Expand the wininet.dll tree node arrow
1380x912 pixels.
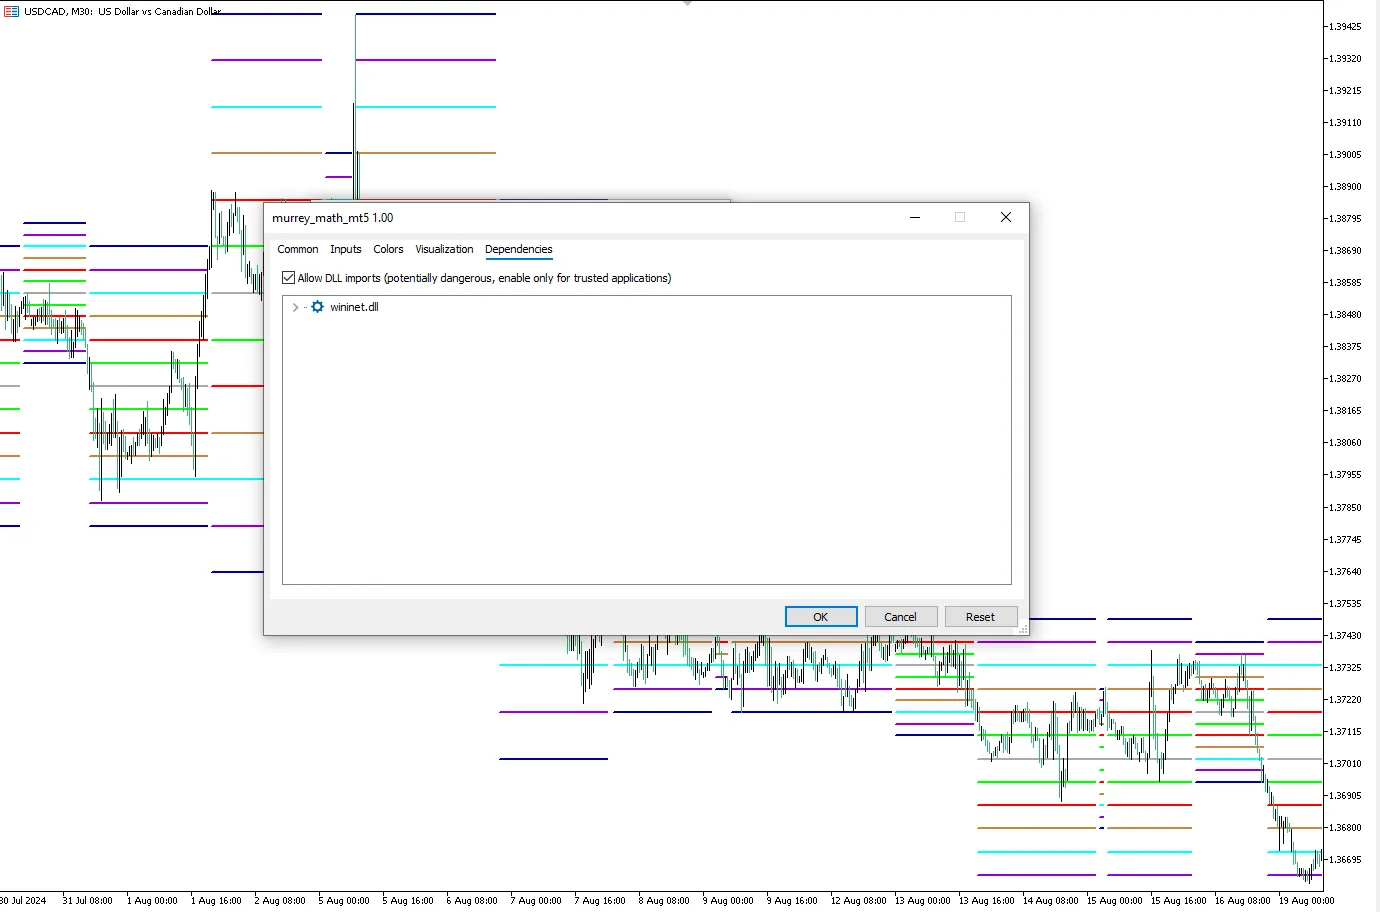pos(295,307)
